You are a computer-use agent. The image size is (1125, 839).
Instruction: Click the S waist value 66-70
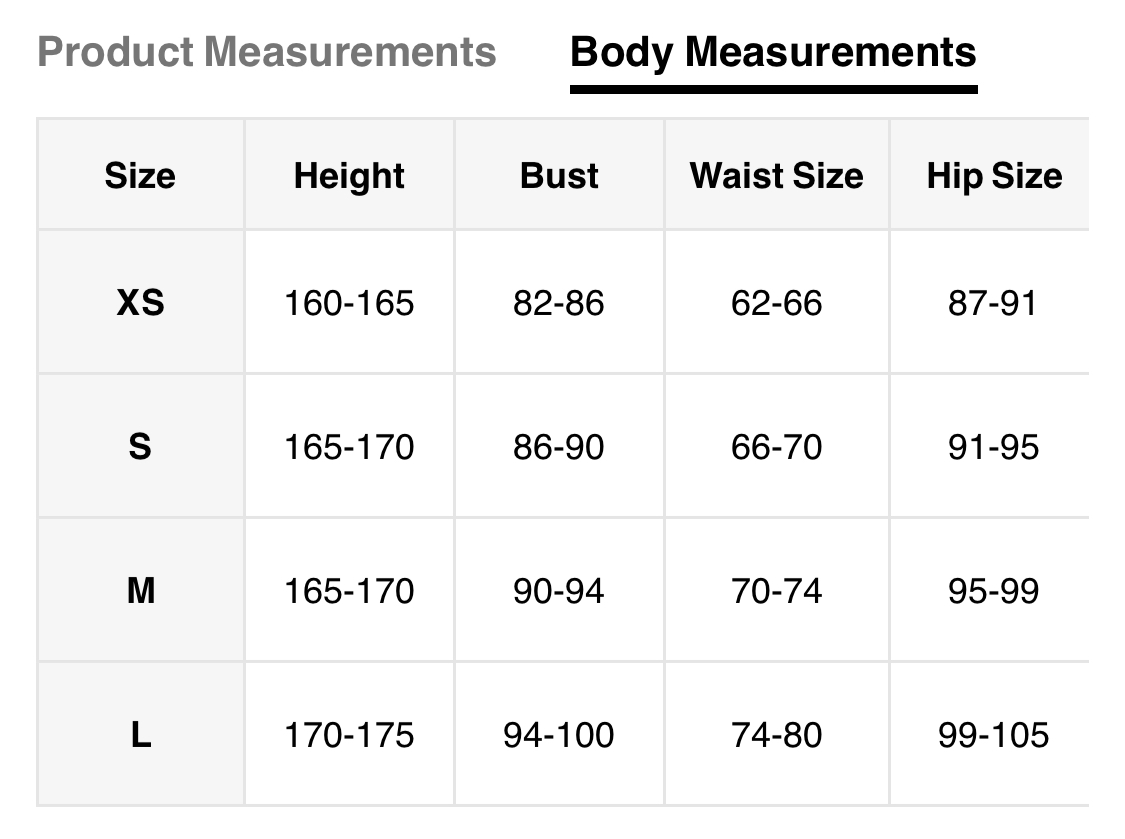click(776, 446)
